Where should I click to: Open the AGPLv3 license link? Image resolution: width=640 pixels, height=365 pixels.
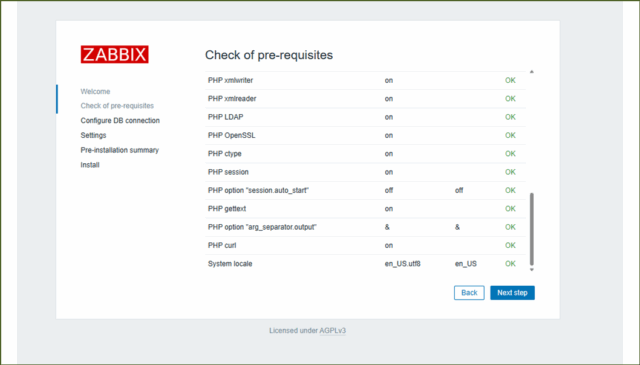tap(332, 331)
